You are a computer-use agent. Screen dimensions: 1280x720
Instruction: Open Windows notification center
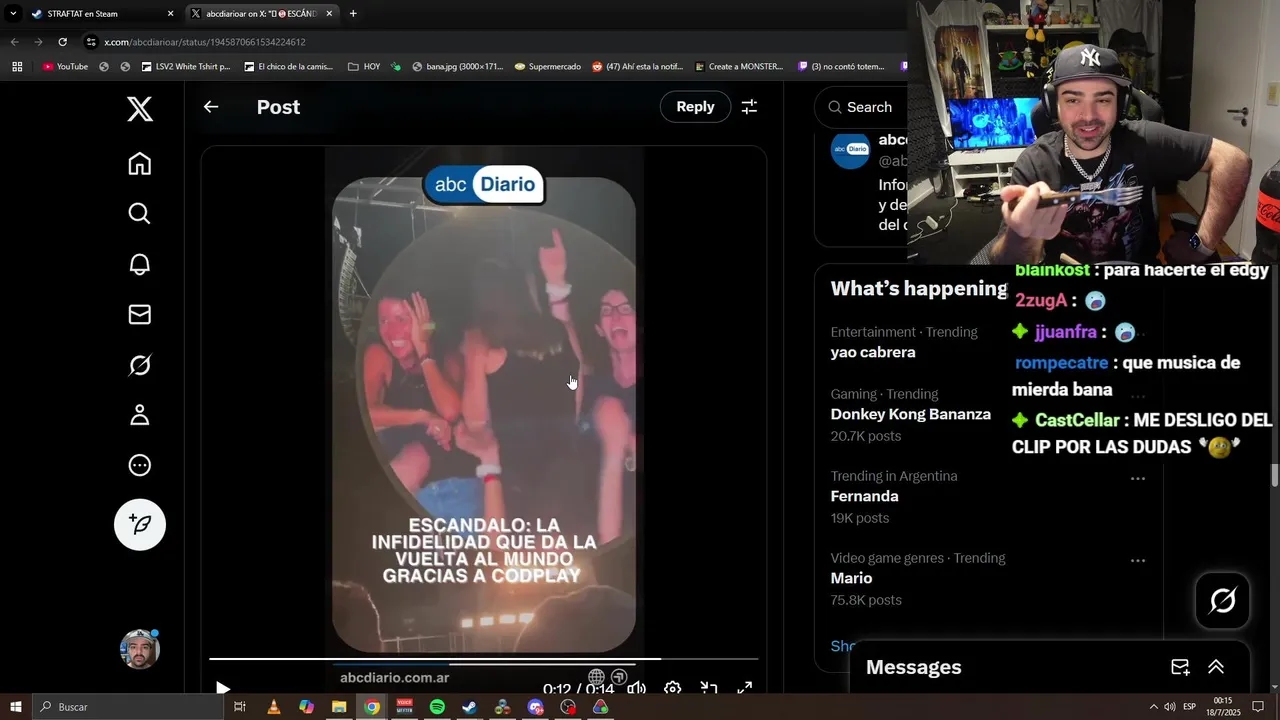coord(1258,707)
